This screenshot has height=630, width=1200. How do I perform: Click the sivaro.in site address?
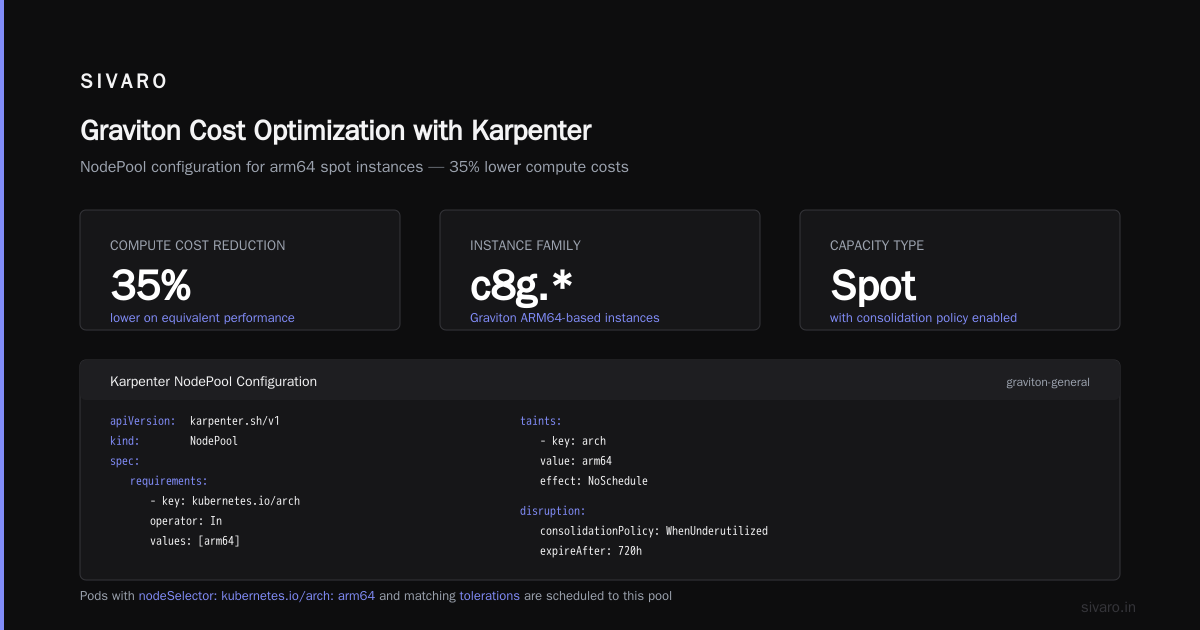[x=1109, y=607]
